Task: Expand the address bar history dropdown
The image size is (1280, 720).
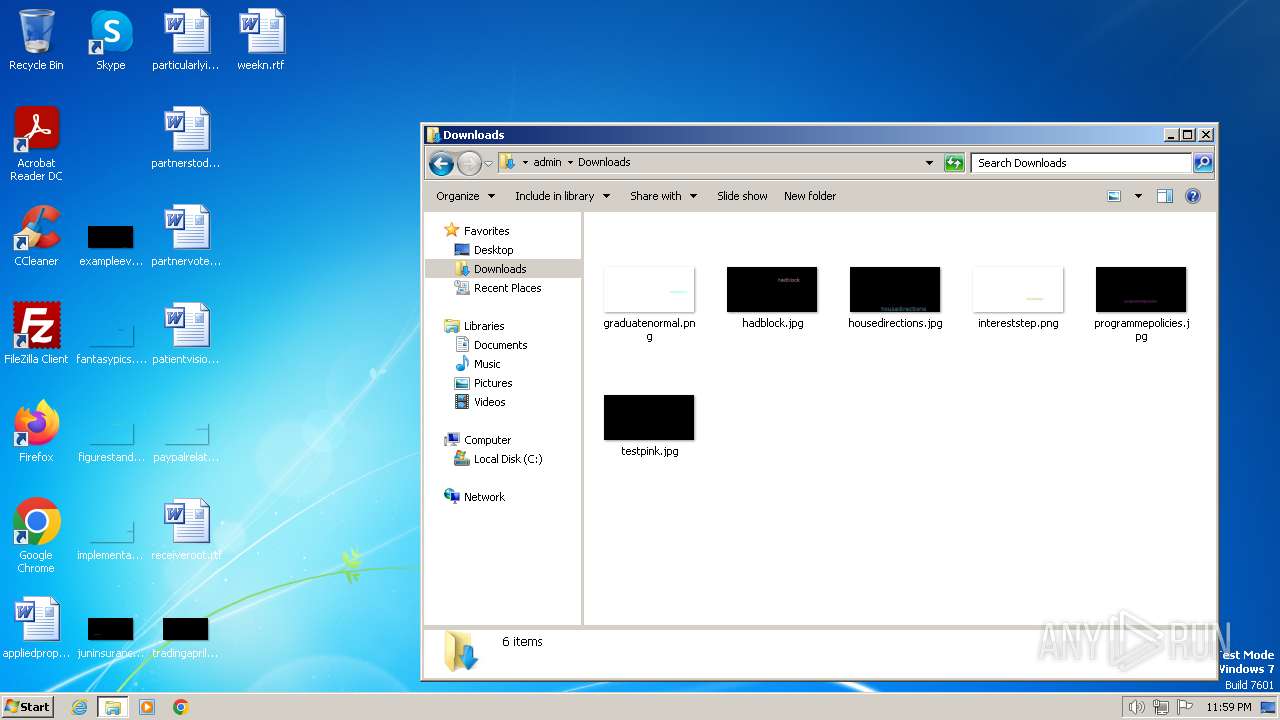Action: pos(929,163)
